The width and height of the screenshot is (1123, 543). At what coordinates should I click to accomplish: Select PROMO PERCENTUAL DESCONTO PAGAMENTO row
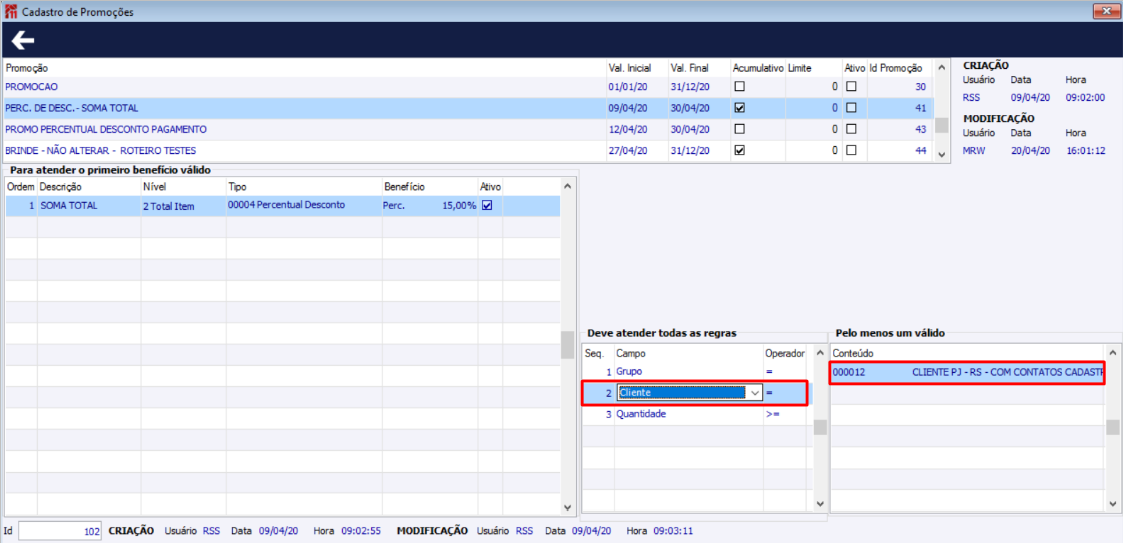468,130
